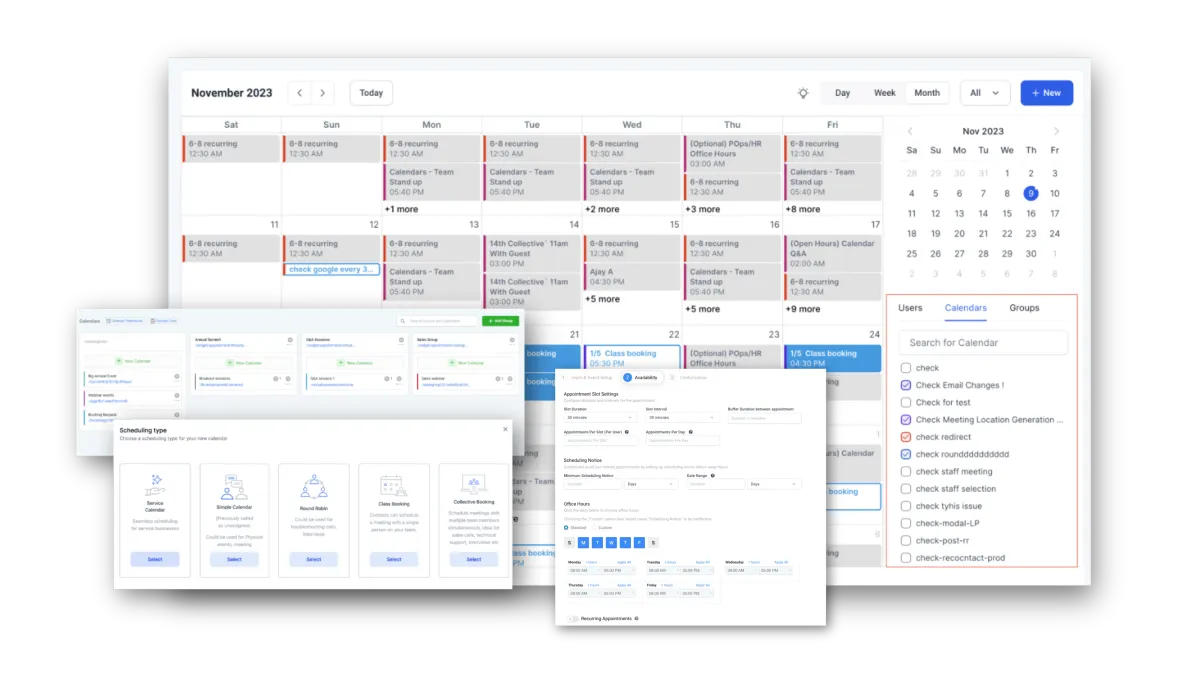
Task: Uncheck 'Check Meeting Location Generation' calendar
Action: point(906,420)
